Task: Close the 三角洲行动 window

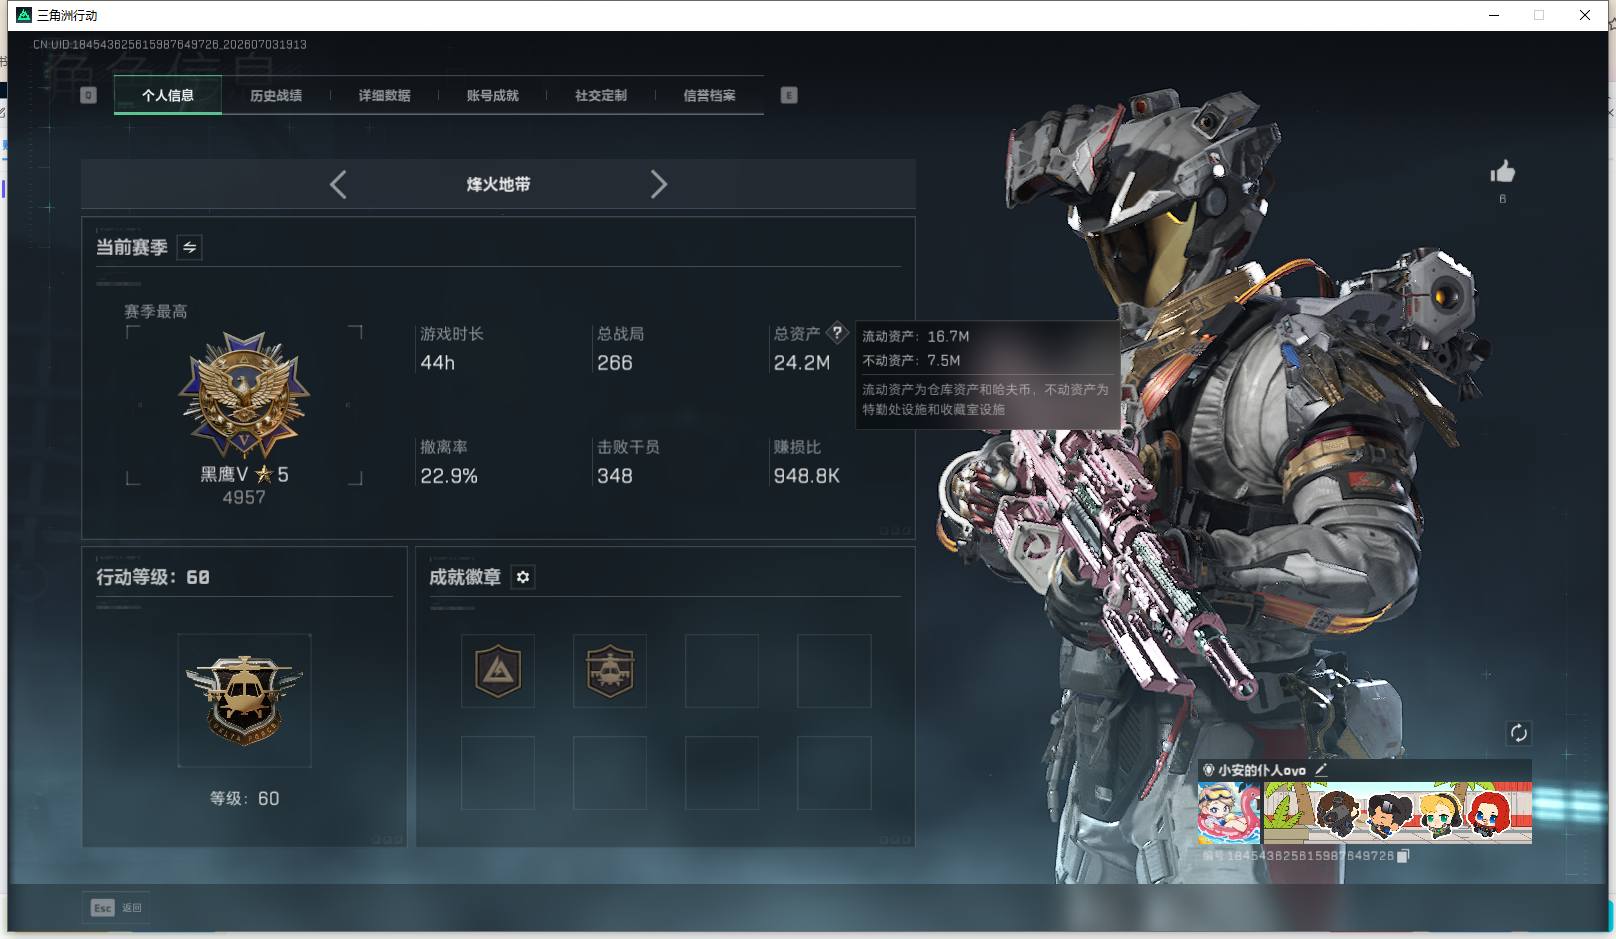Action: [1585, 15]
